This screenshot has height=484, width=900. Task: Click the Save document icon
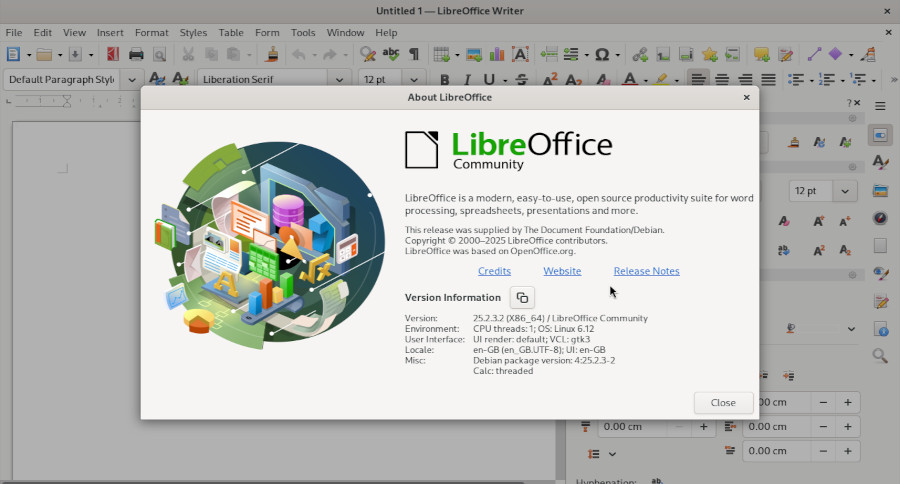pos(75,55)
